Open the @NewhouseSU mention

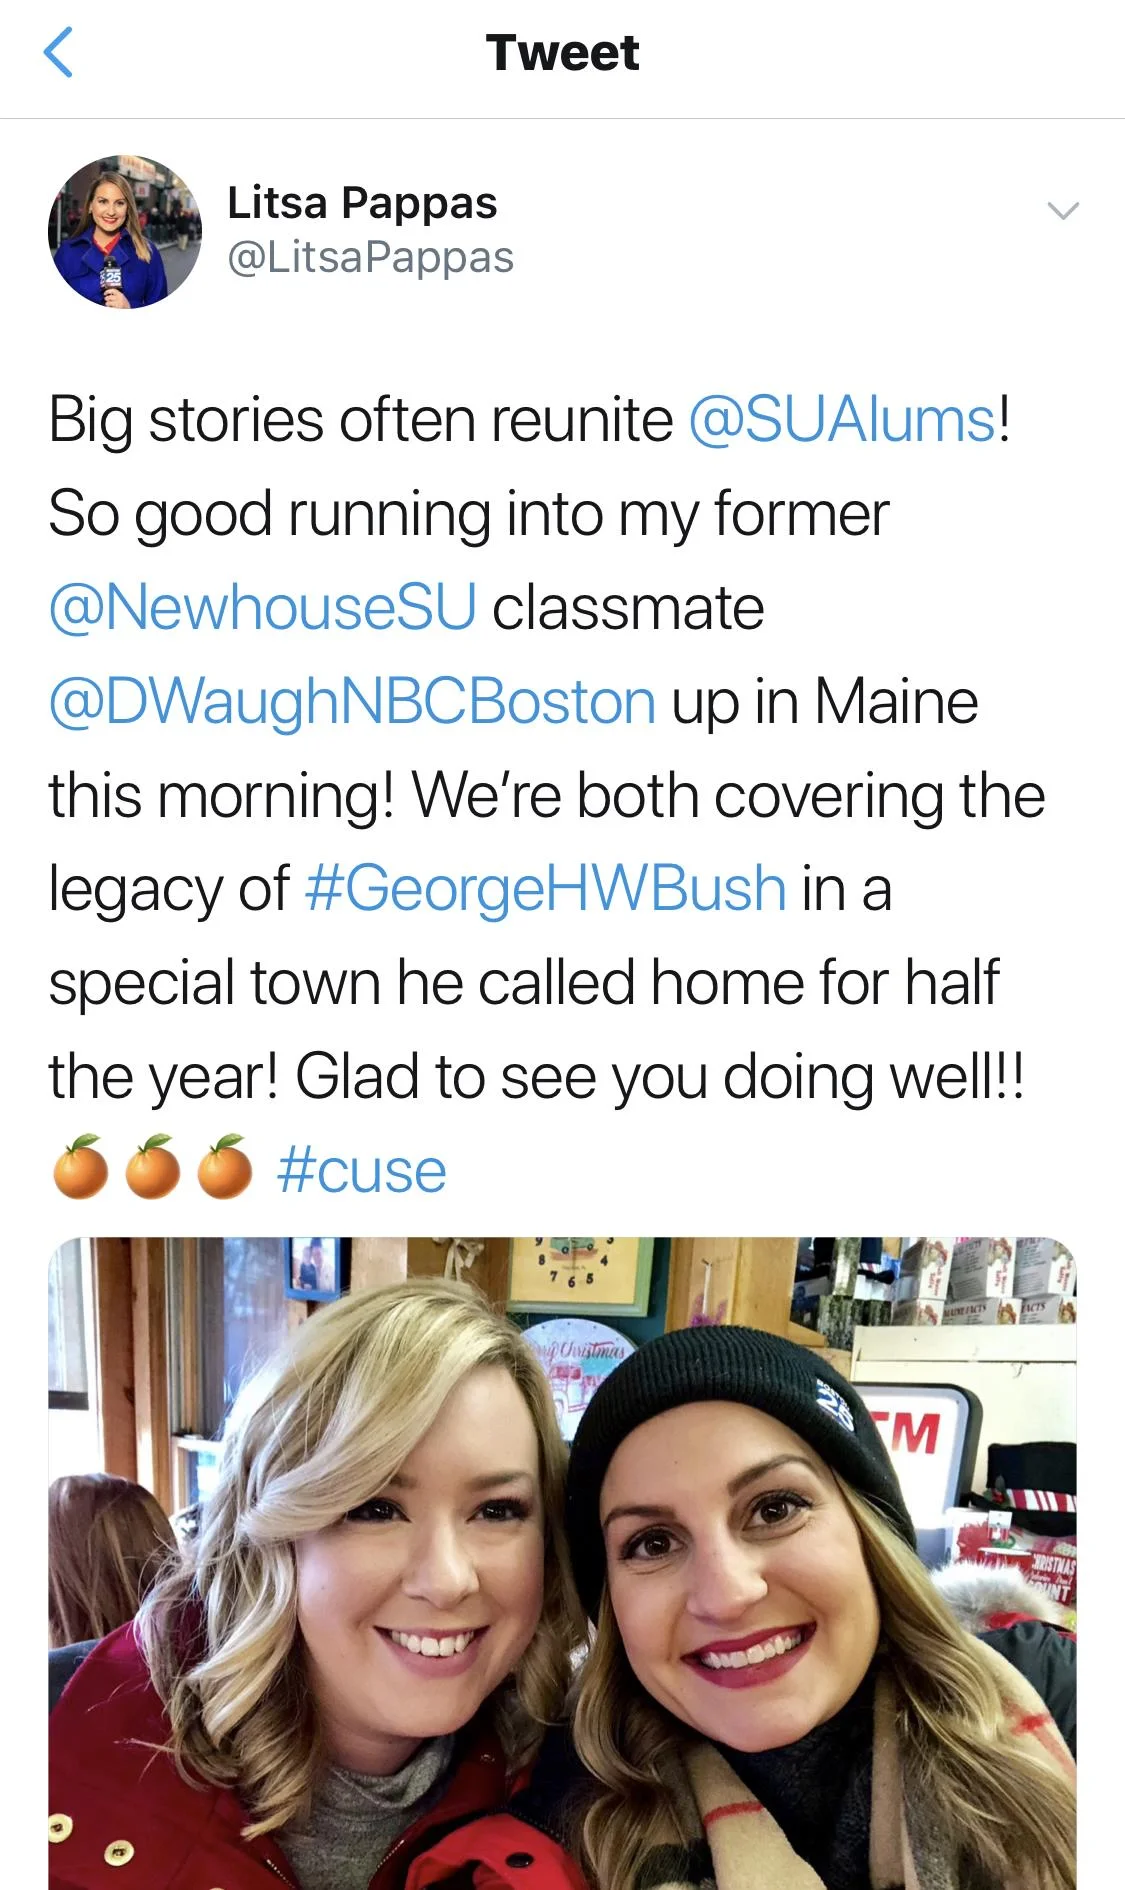tap(263, 607)
